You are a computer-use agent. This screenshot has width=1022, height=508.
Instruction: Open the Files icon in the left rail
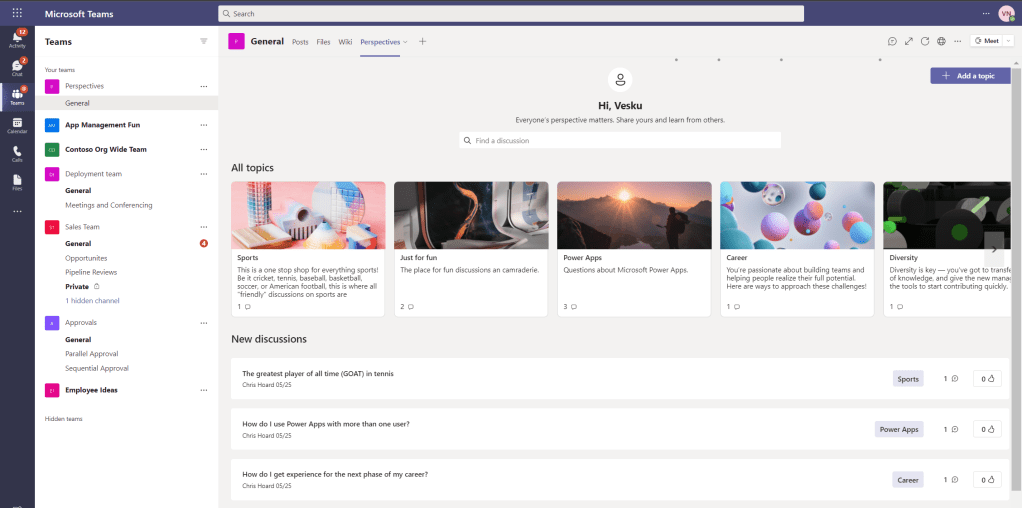pos(17,181)
